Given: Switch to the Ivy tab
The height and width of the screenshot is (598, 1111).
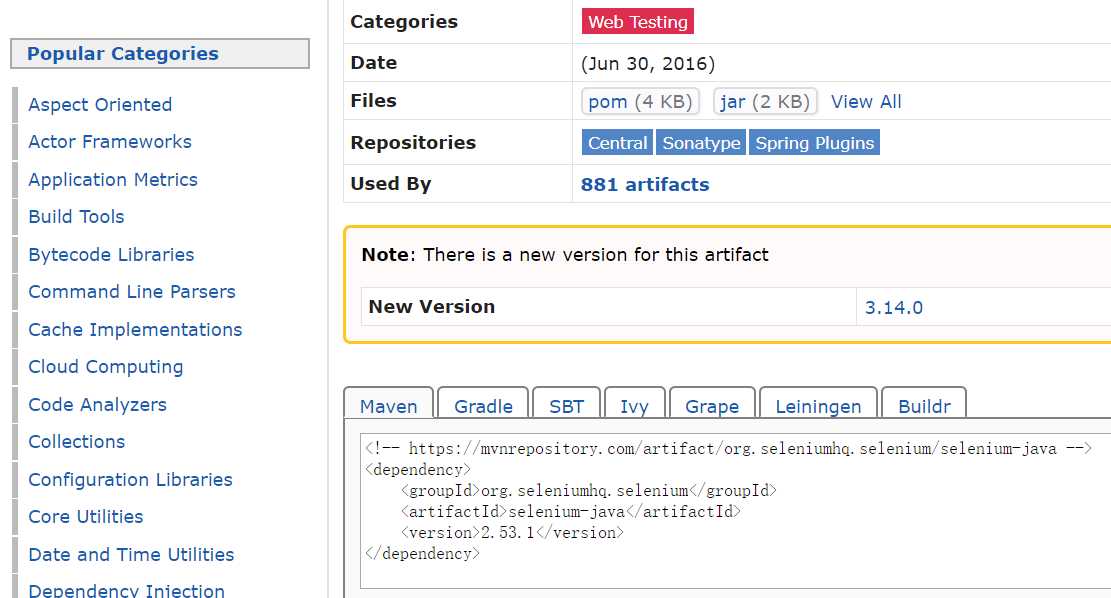Looking at the screenshot, I should [634, 406].
